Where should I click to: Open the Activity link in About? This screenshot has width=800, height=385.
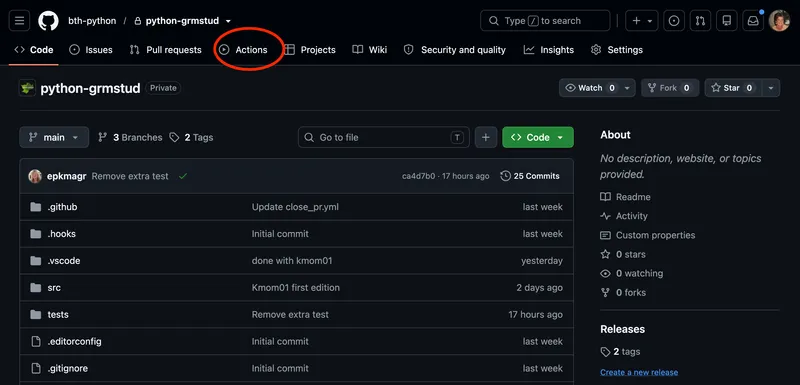pos(624,216)
